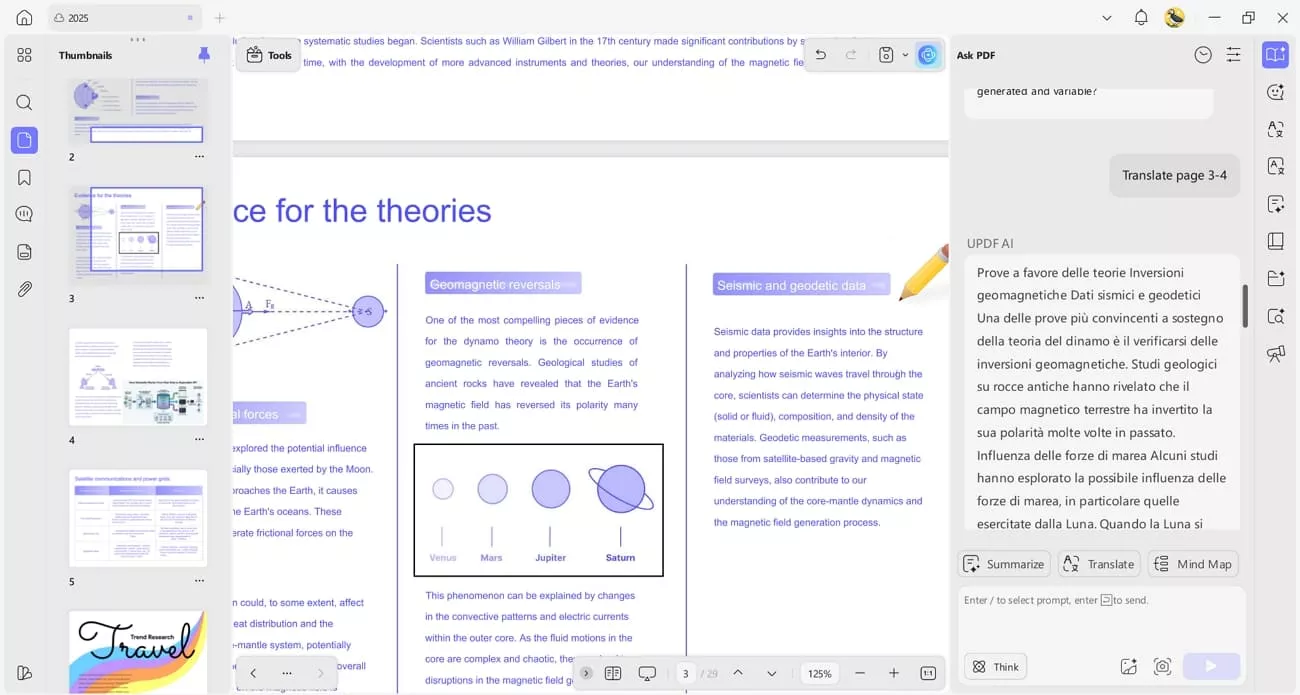The width and height of the screenshot is (1300, 695).
Task: Undo the last action
Action: (x=820, y=55)
